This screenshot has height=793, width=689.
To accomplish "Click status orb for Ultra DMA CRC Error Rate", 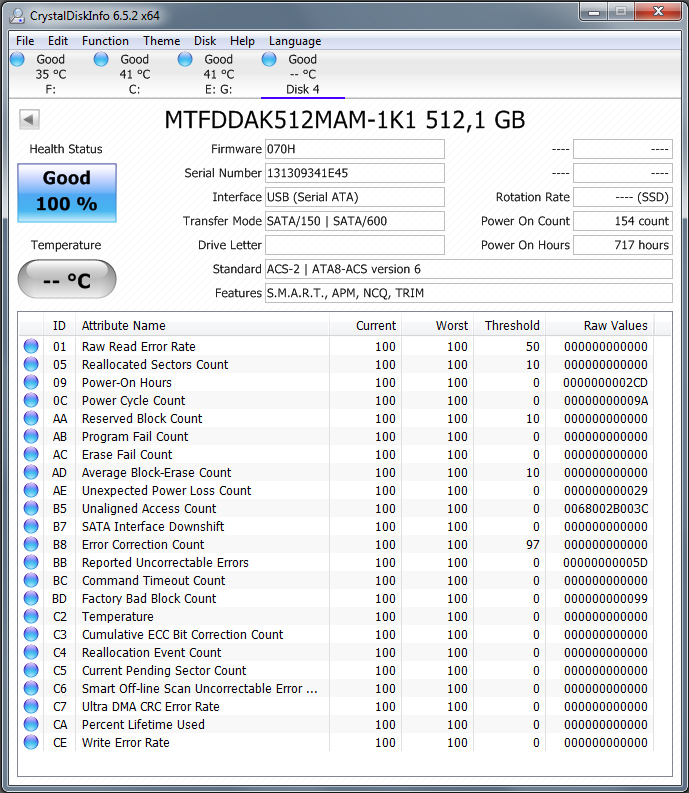I will [x=31, y=706].
